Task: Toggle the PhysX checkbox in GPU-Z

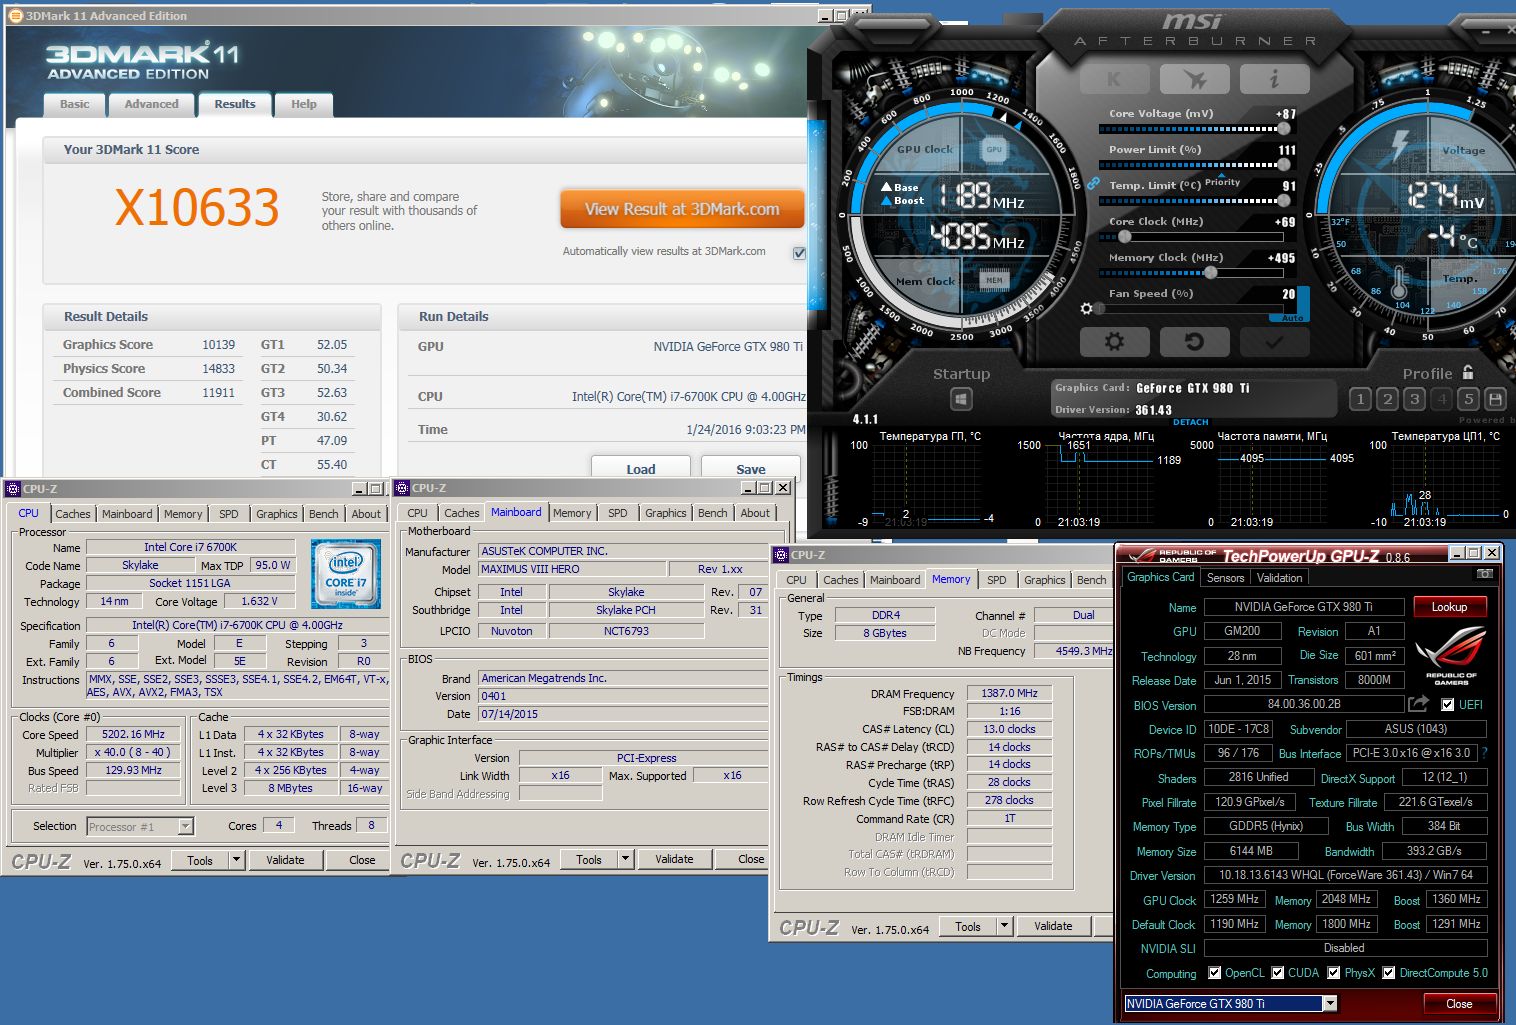Action: pyautogui.click(x=1334, y=972)
